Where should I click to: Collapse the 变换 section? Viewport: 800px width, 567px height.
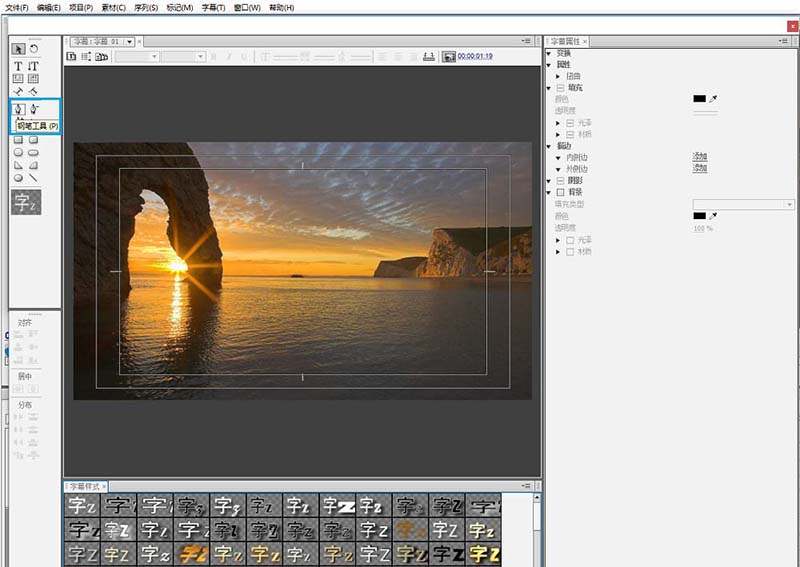click(x=549, y=53)
